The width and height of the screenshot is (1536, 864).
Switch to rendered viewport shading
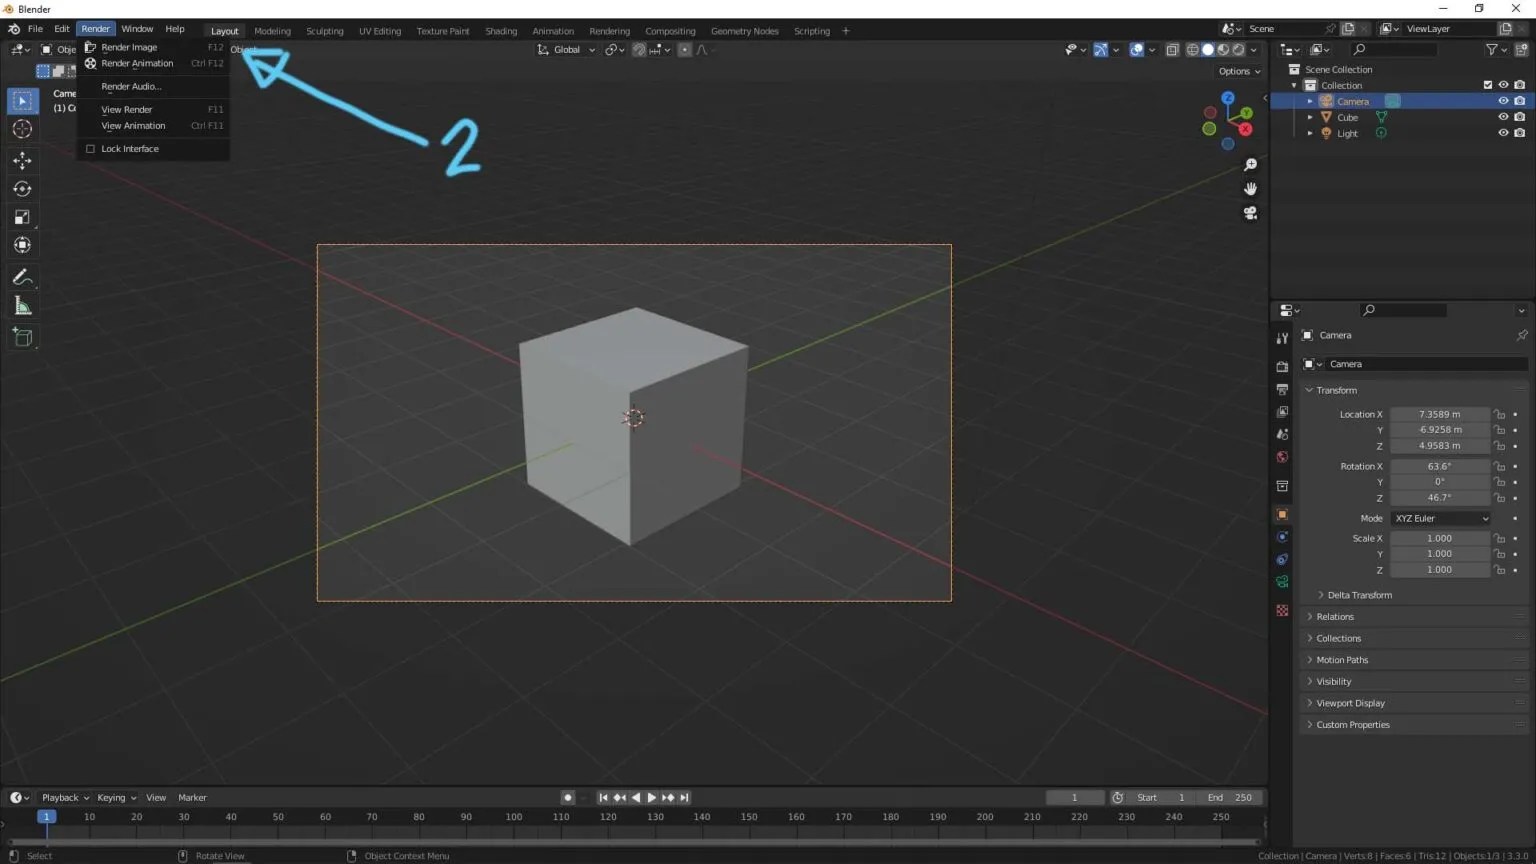click(x=1239, y=49)
